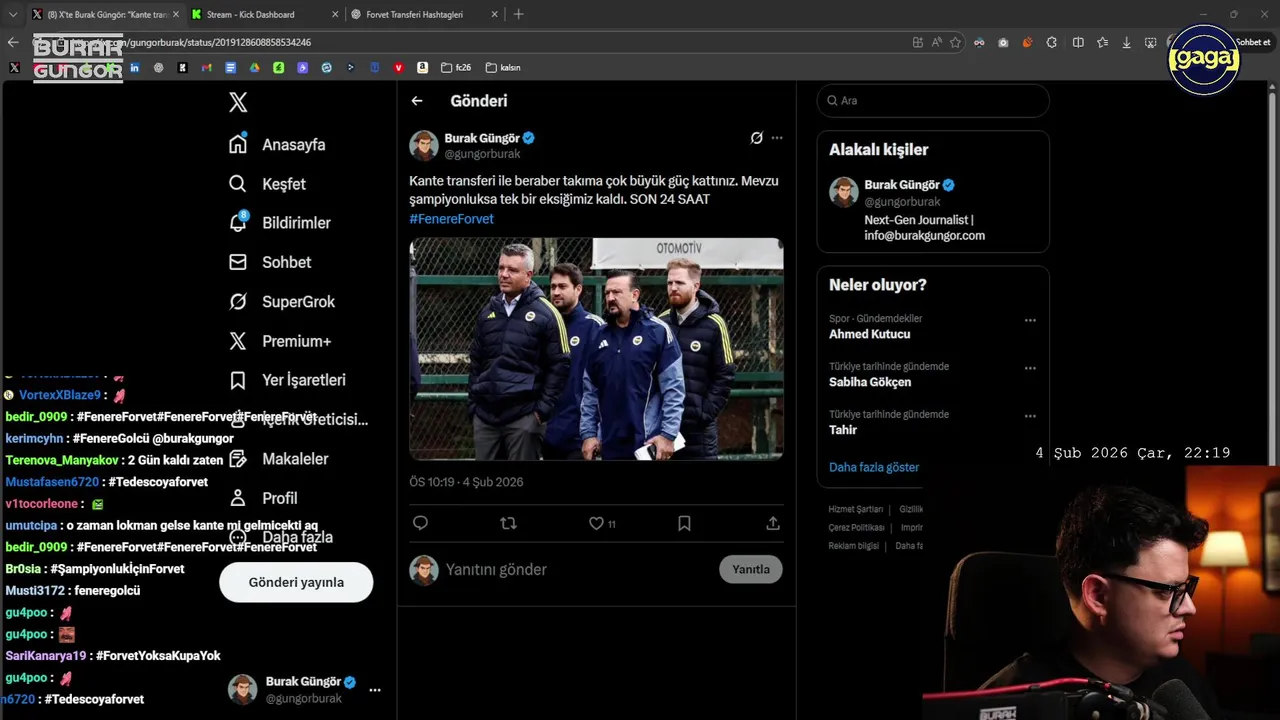Open Çerez Politikası footer link
The image size is (1280, 720).
[857, 527]
